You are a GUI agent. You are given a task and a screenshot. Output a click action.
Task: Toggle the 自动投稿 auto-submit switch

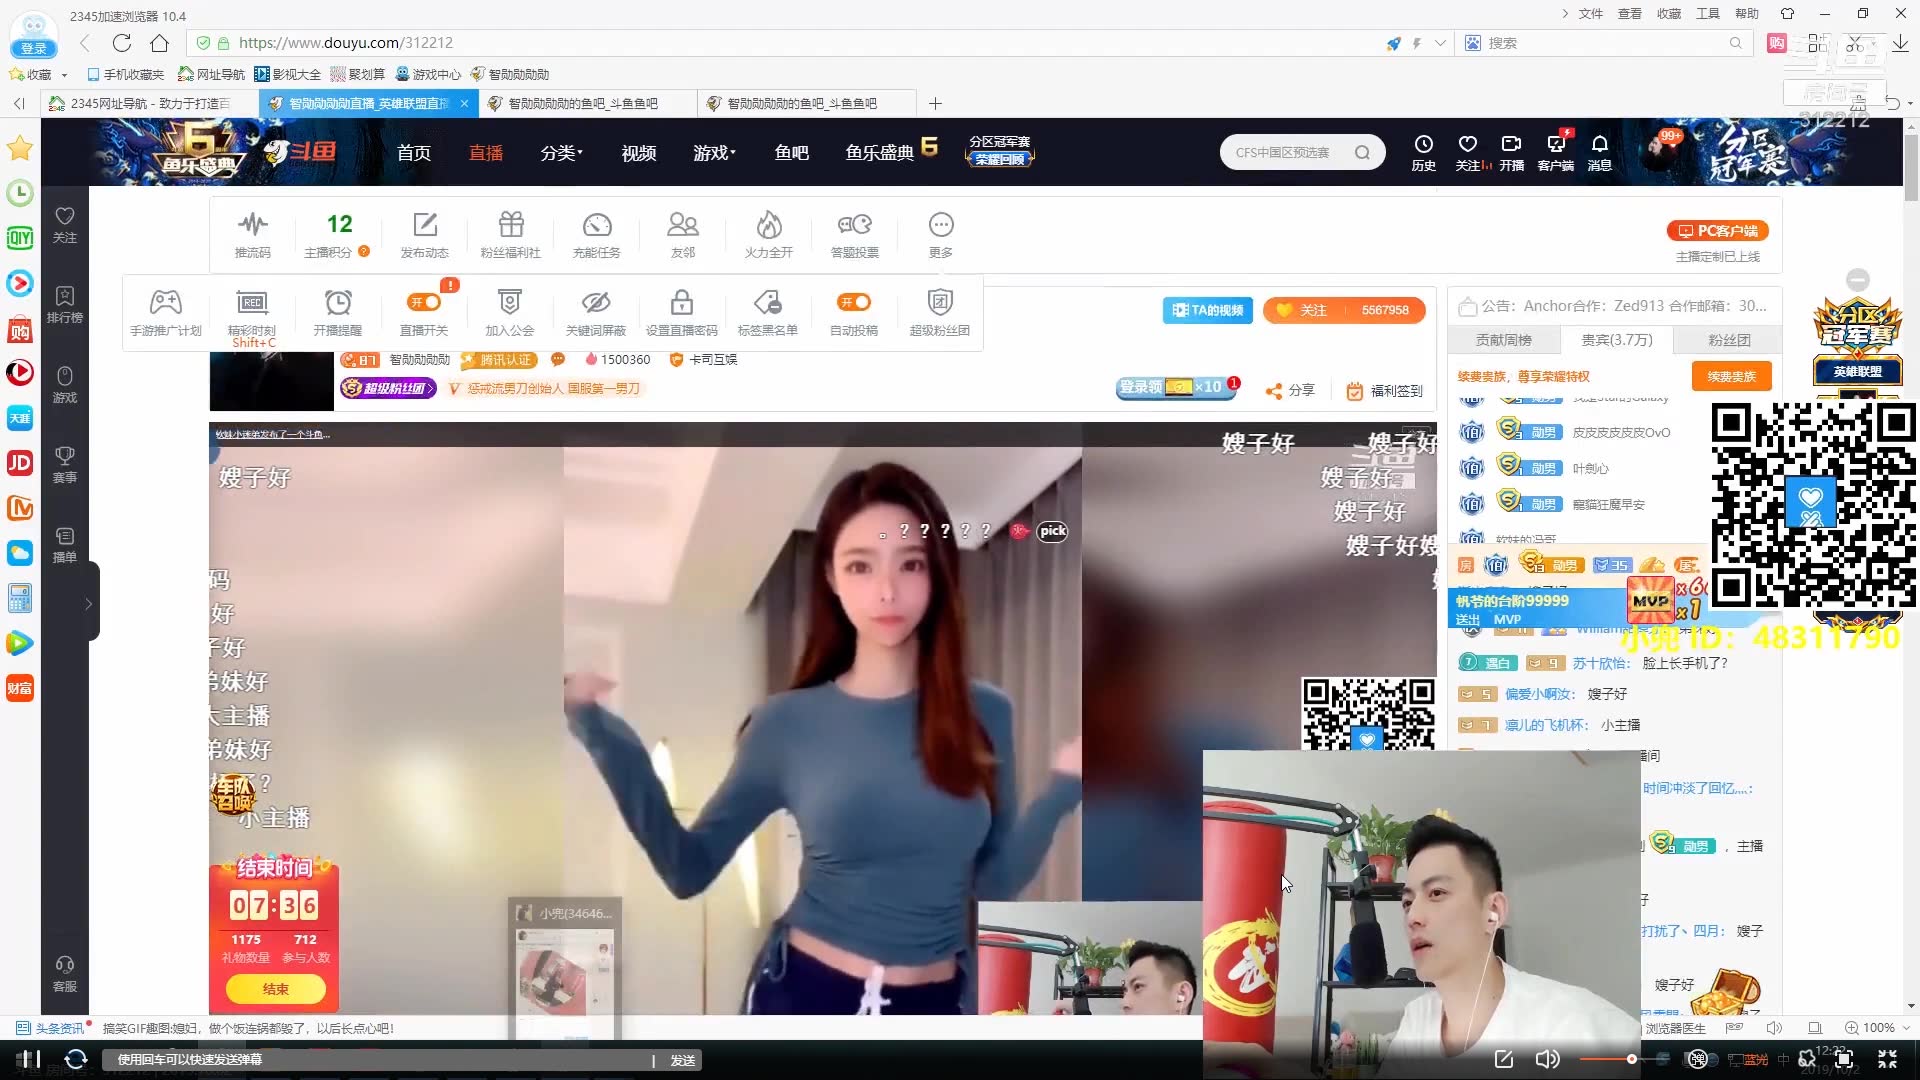[x=854, y=302]
